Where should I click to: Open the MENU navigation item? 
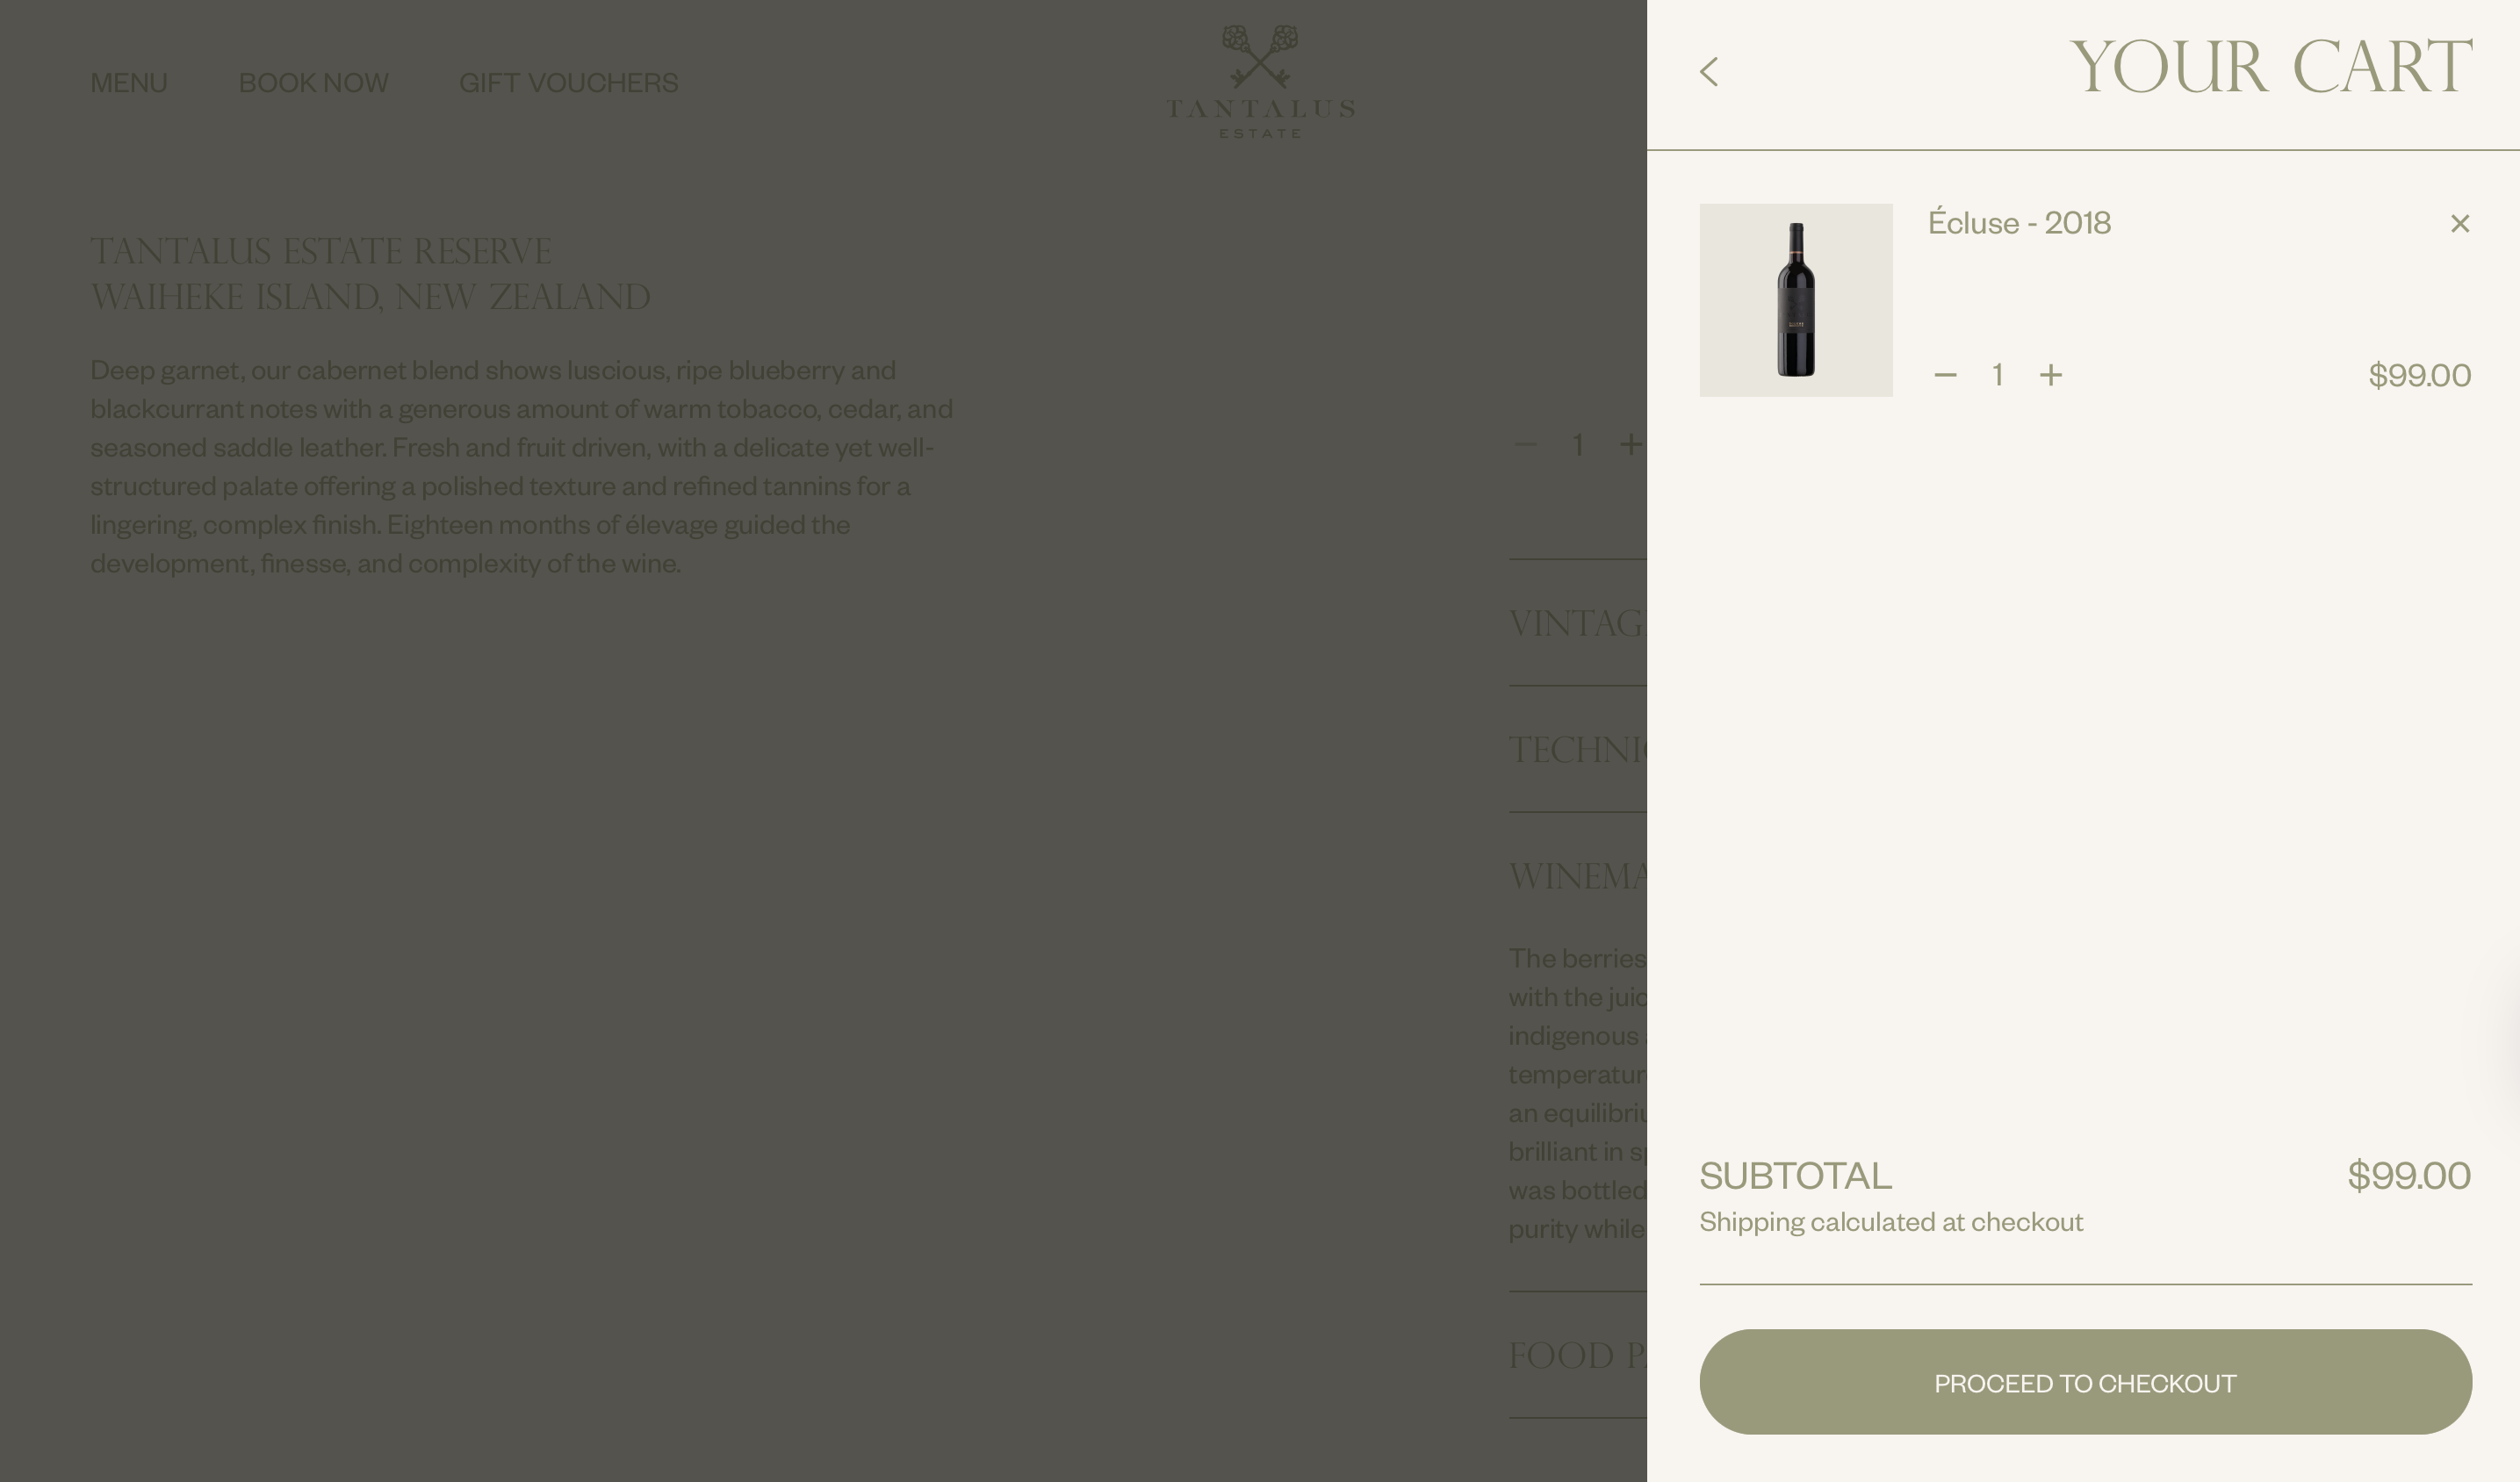click(x=129, y=83)
